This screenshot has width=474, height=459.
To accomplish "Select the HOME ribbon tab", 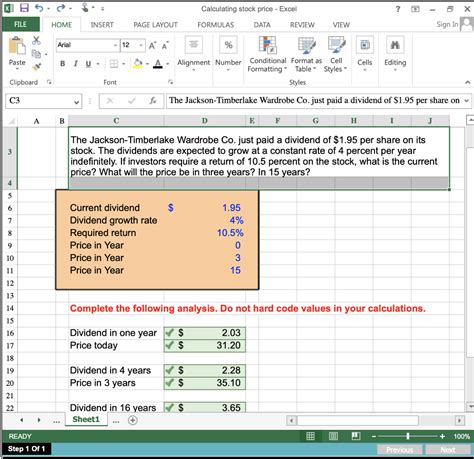I will point(62,25).
